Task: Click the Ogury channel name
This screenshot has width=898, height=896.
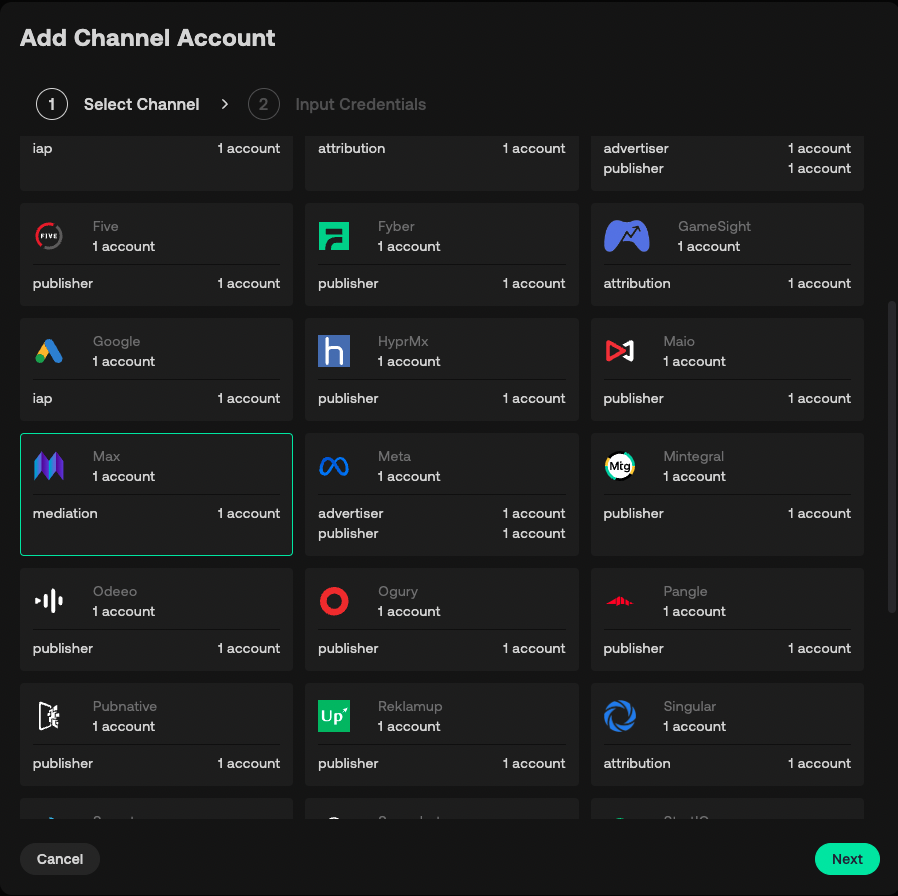Action: (x=398, y=591)
